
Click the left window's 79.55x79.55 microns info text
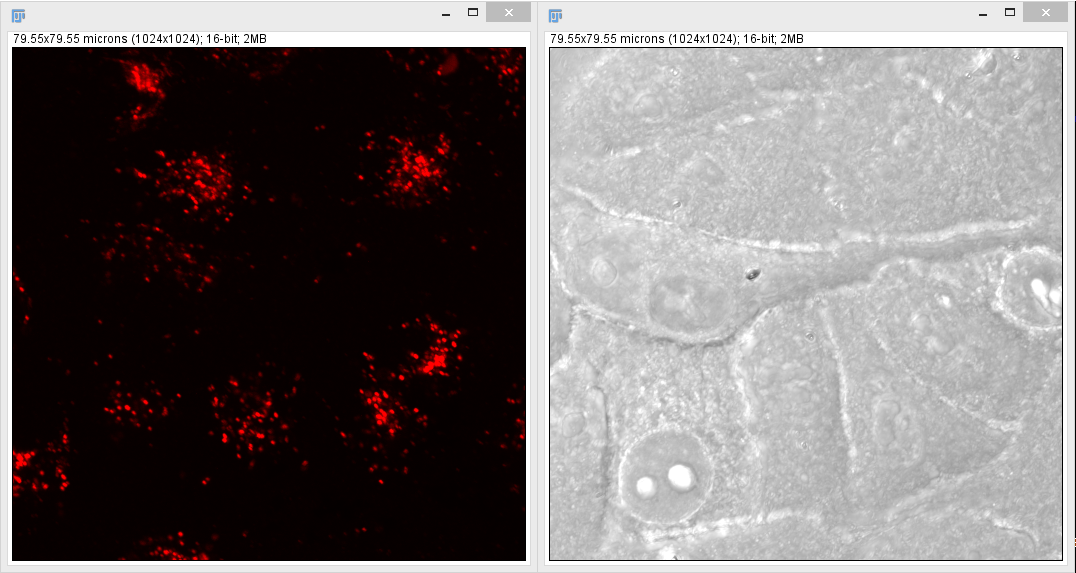[140, 39]
